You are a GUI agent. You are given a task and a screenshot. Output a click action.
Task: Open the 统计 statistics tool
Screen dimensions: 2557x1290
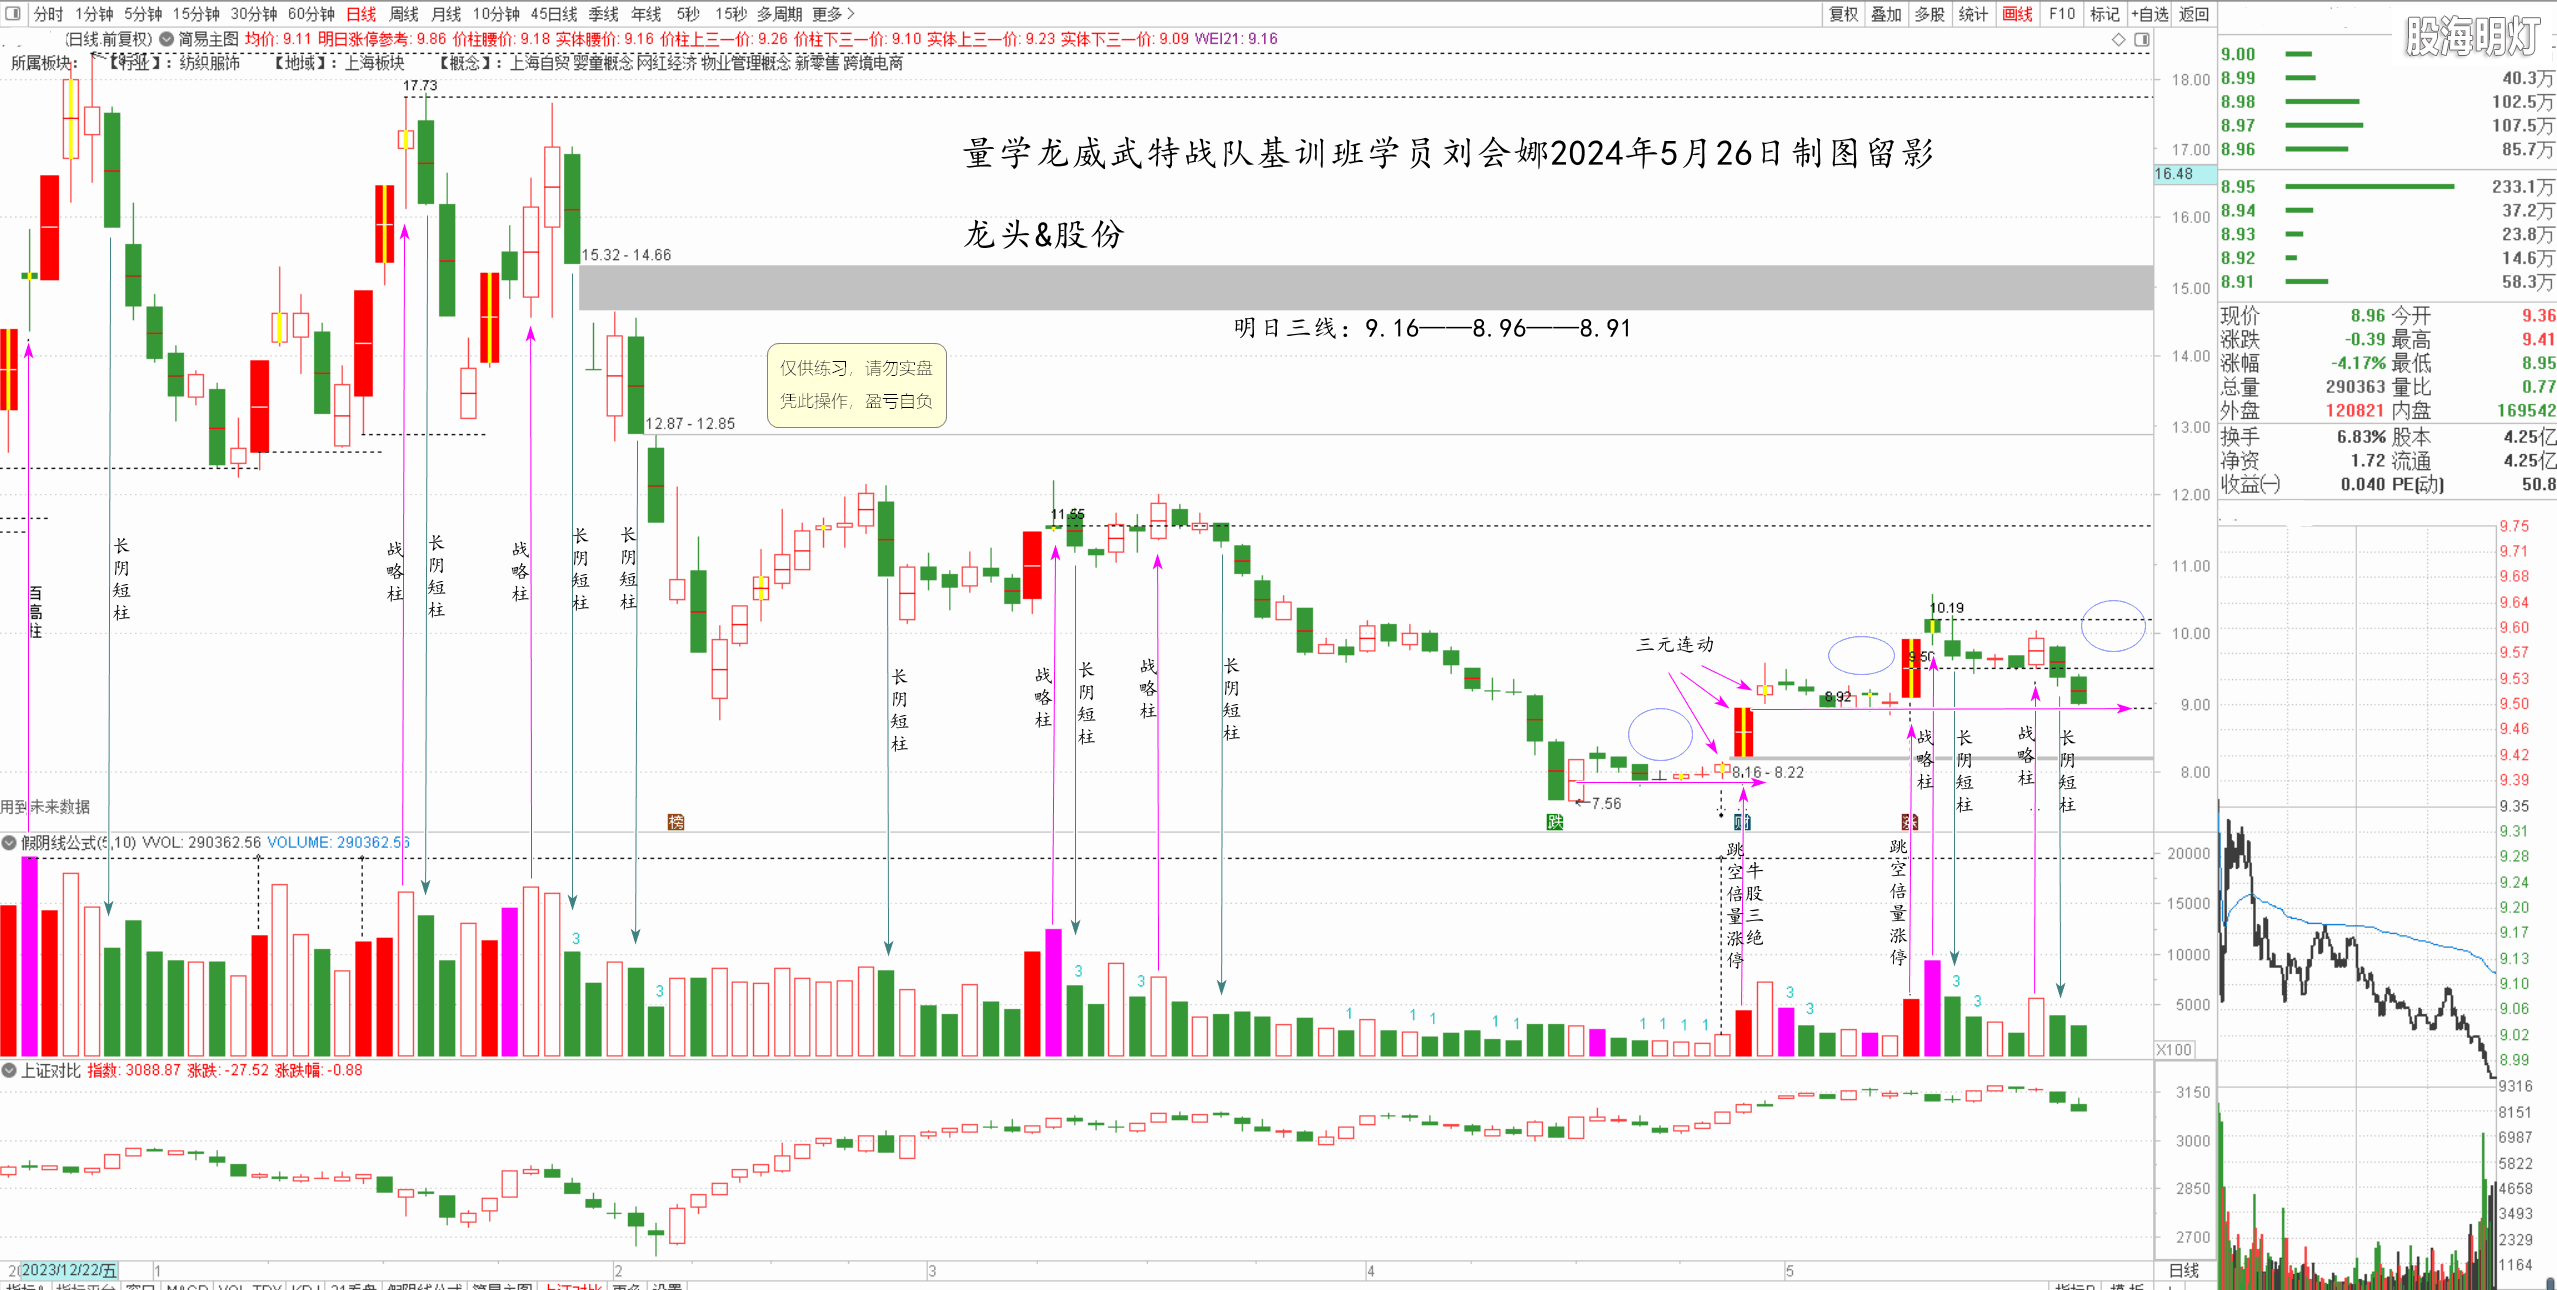(x=1973, y=13)
